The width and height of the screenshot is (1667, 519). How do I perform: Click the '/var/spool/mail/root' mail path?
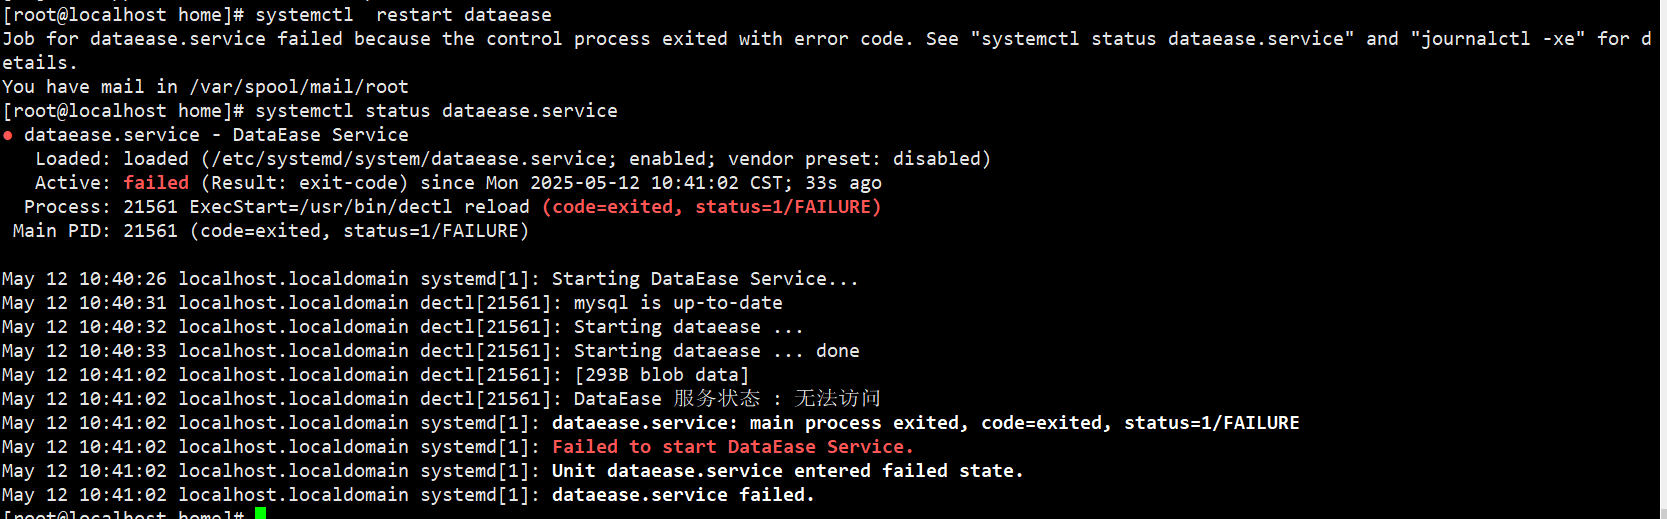[299, 87]
